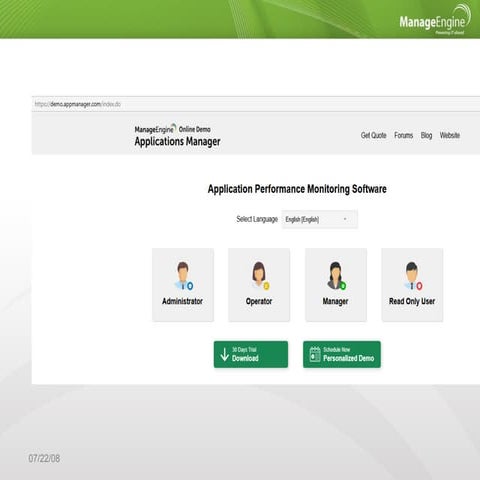
Task: Click the 07/22/08 date text
Action: 44,458
